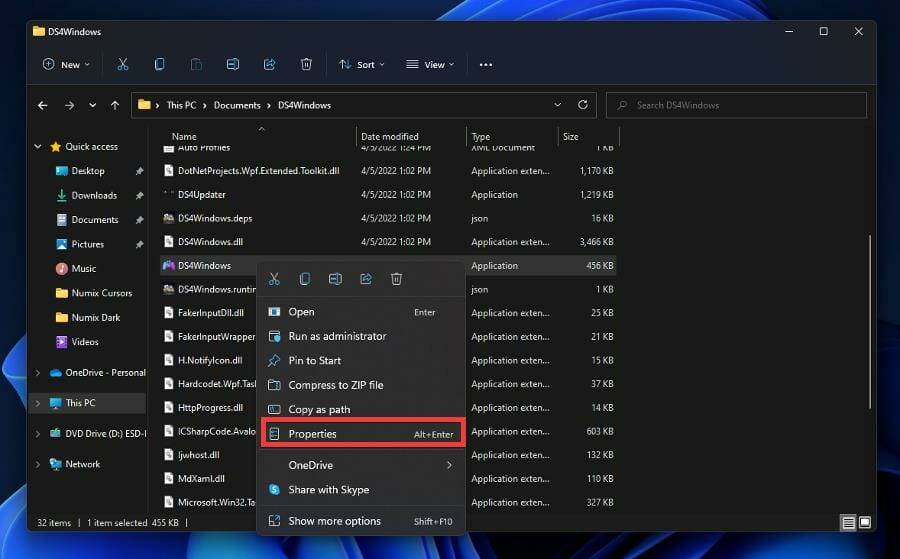Click This PC in the address breadcrumb
900x559 pixels.
[181, 105]
